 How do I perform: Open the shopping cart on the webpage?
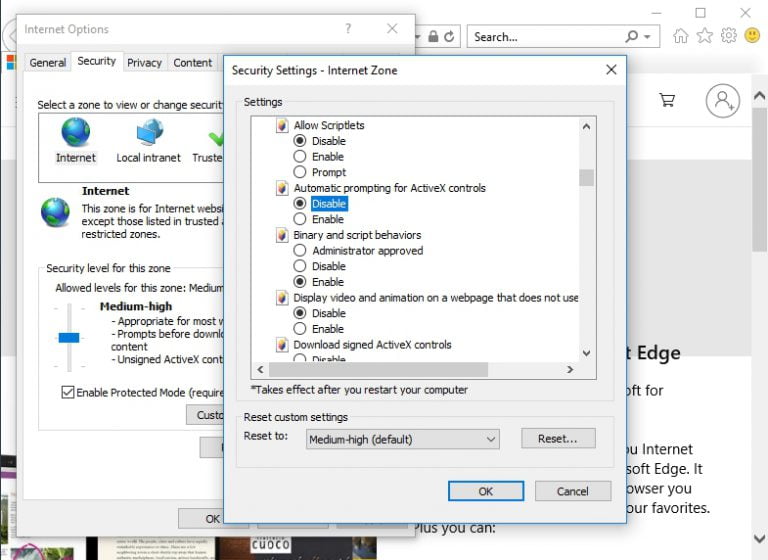(x=667, y=100)
